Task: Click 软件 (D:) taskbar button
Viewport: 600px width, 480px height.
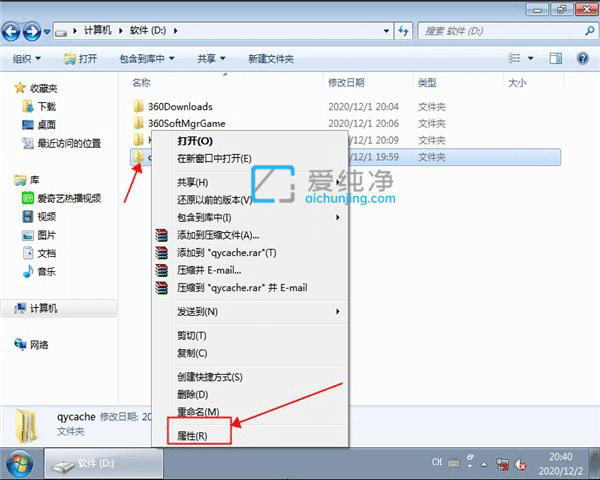Action: coord(104,464)
